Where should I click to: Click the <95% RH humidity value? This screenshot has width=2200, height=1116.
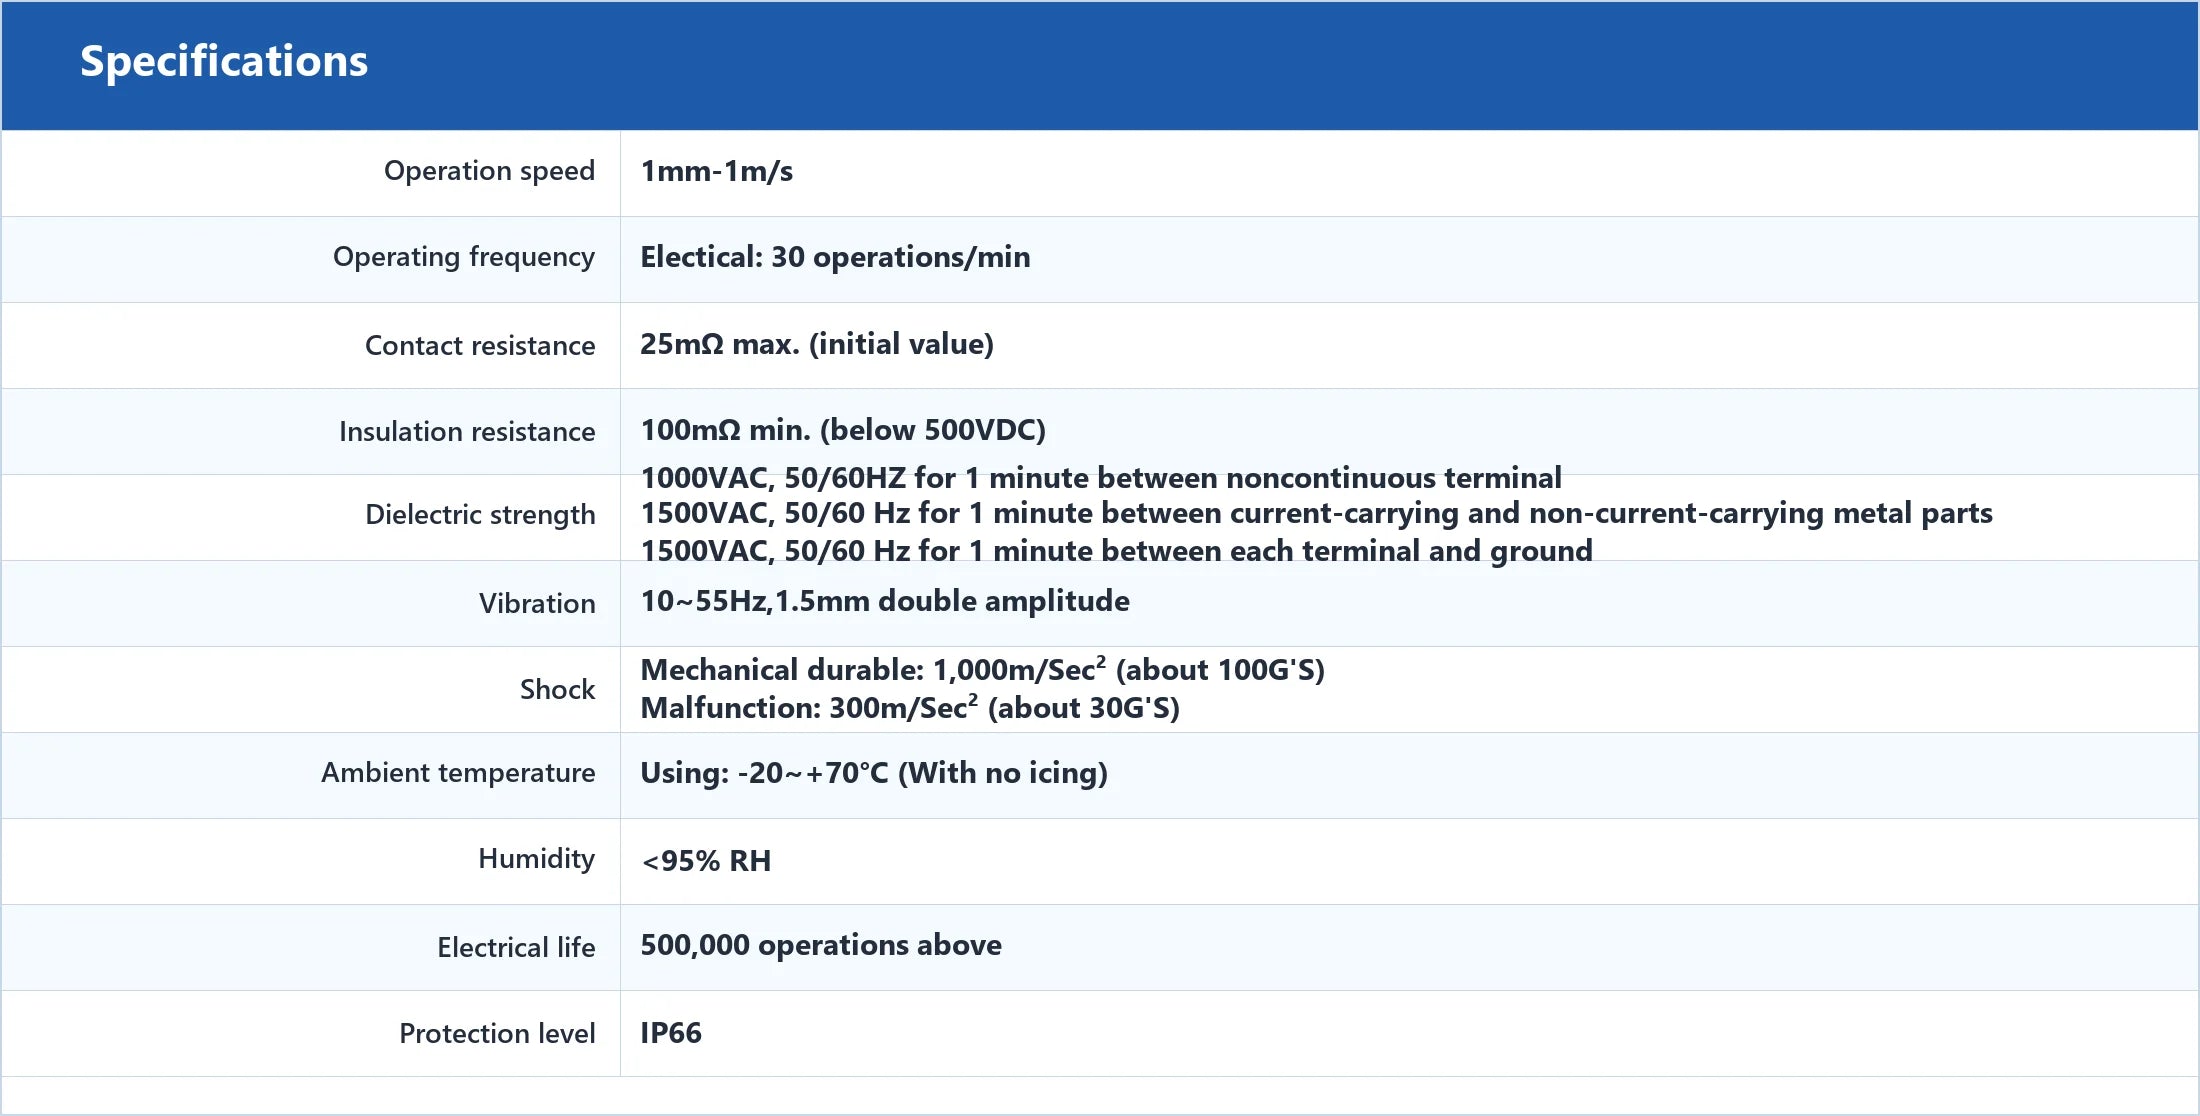point(706,861)
